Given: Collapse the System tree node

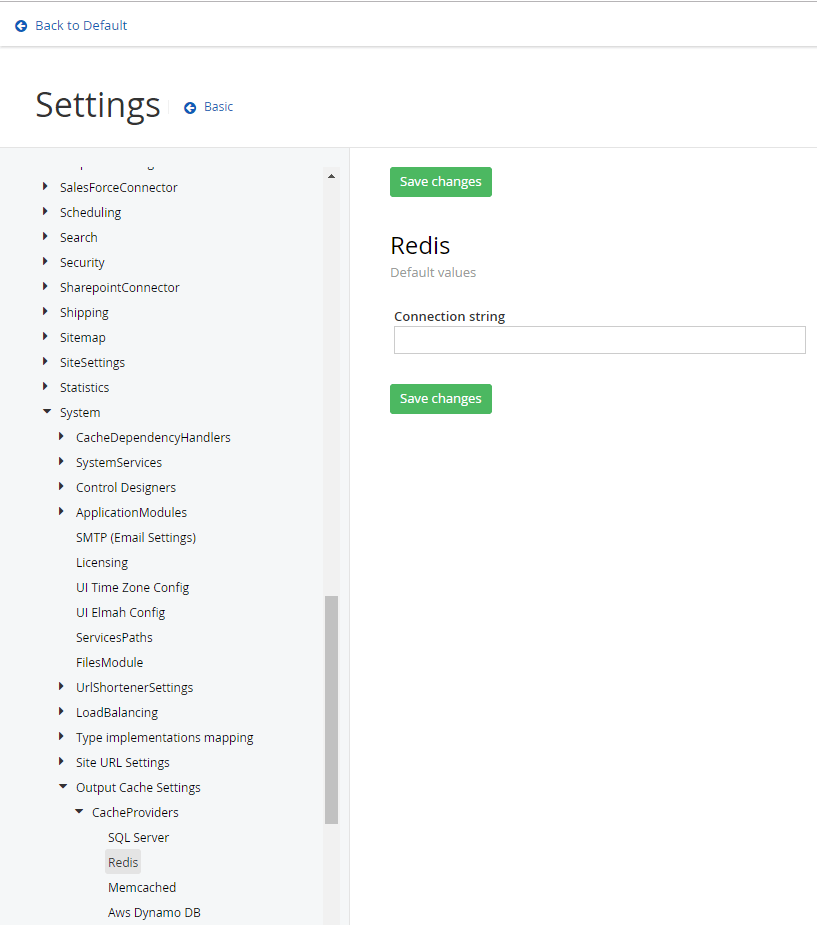Looking at the screenshot, I should pyautogui.click(x=46, y=412).
